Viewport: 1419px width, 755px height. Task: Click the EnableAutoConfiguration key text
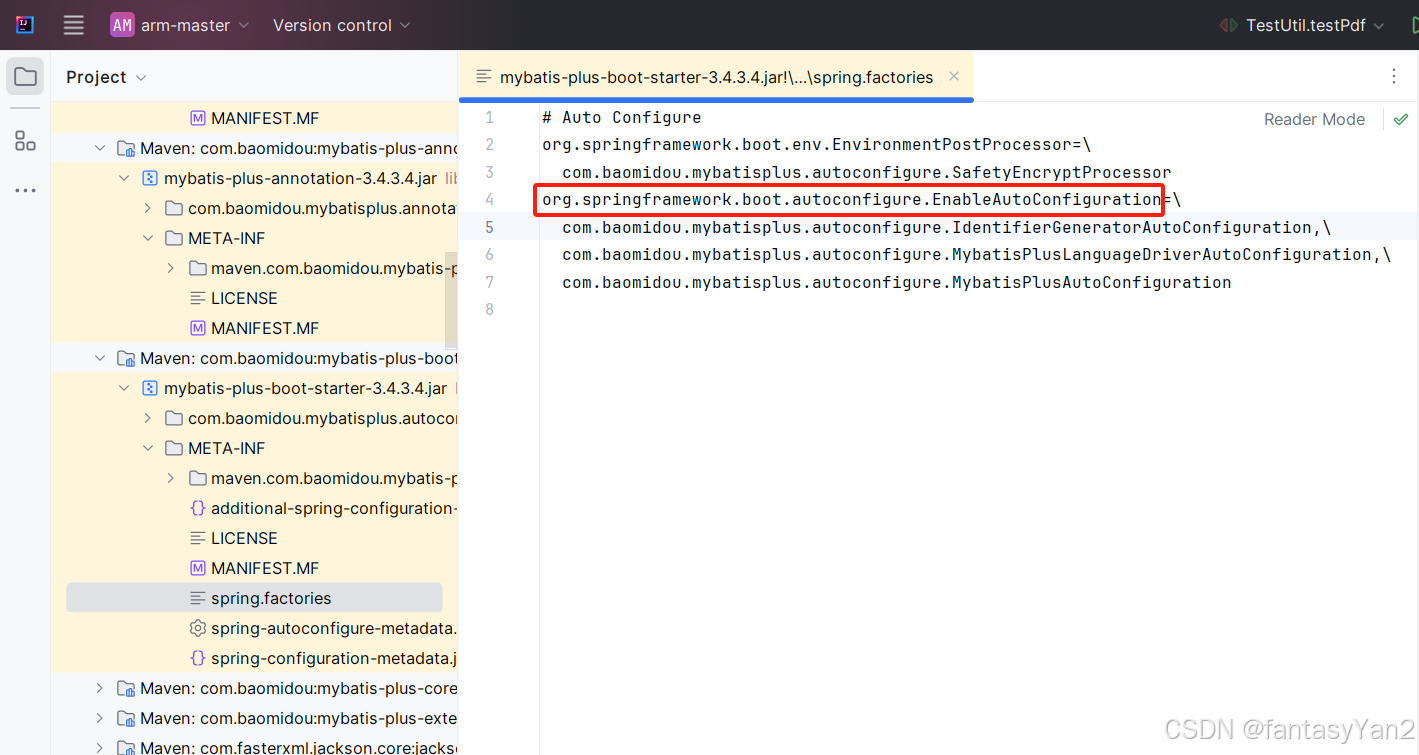[x=851, y=199]
